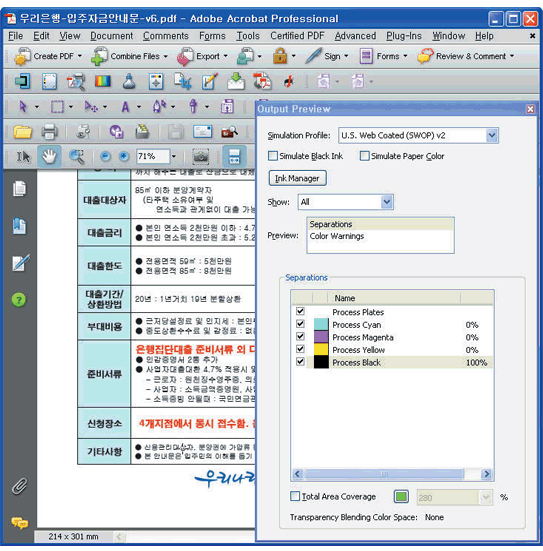Open the zoom percentage dropdown arrow
Image resolution: width=543 pixels, height=551 pixels.
click(174, 156)
